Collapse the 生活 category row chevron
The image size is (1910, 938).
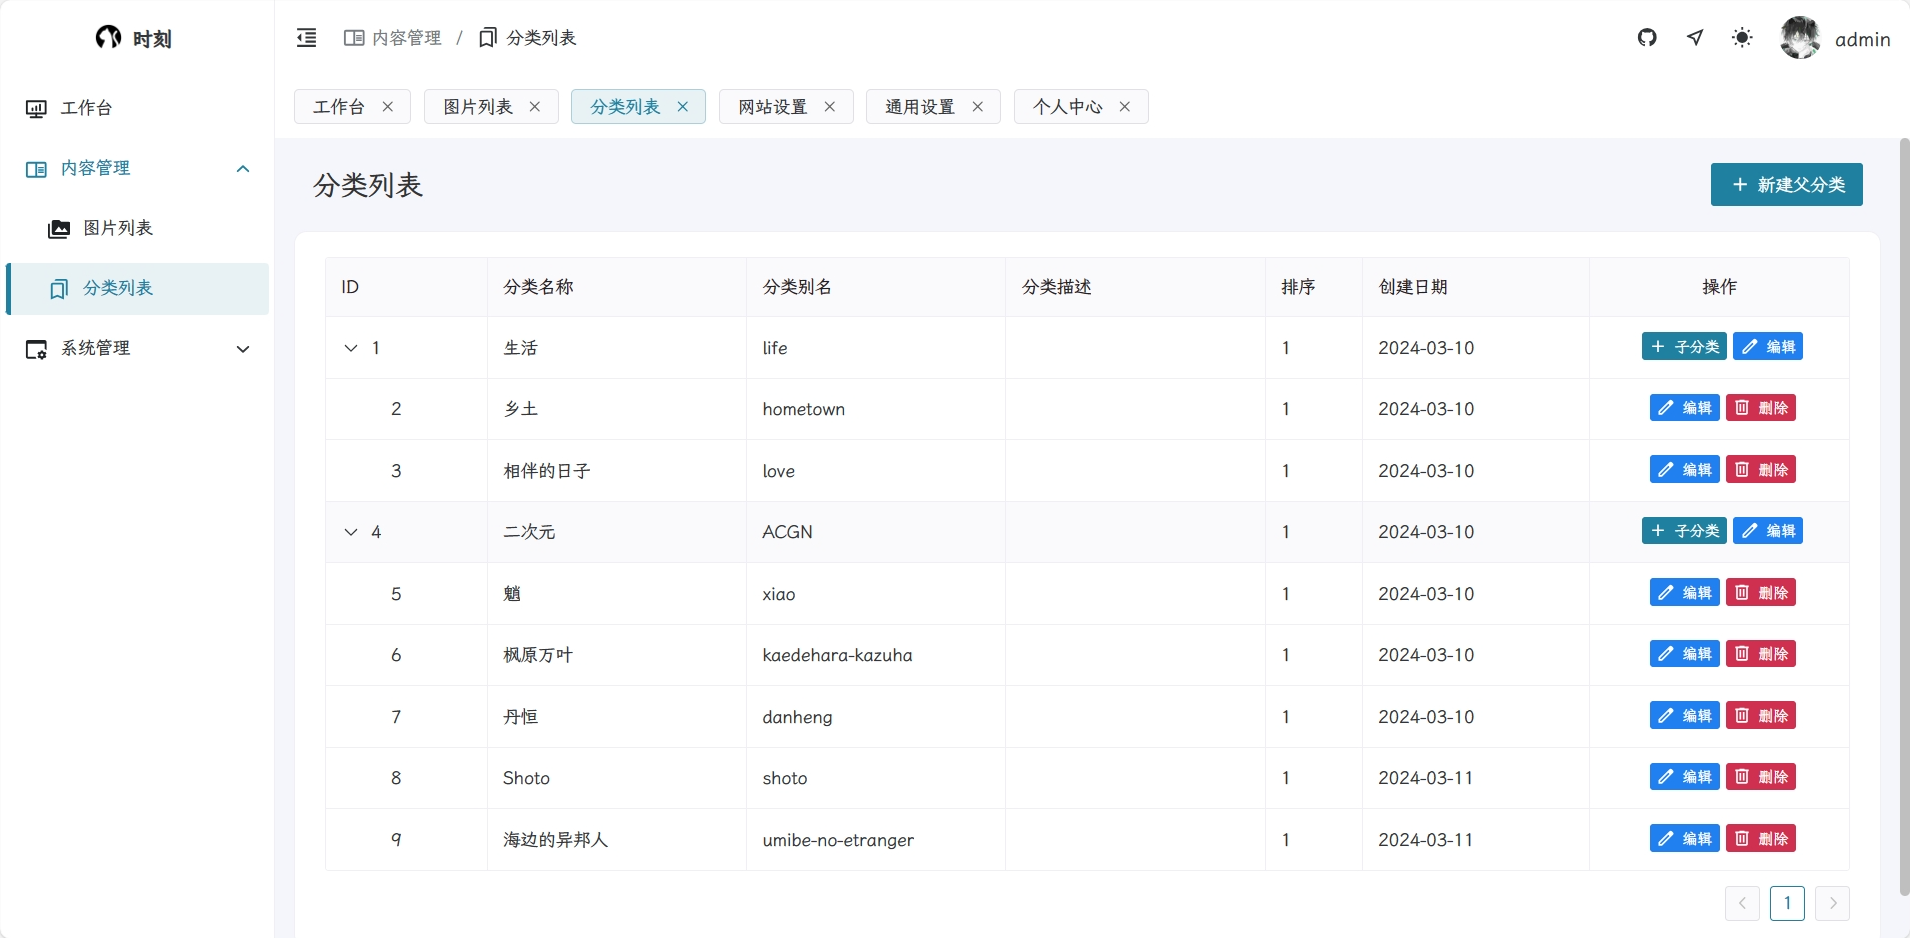tap(351, 348)
